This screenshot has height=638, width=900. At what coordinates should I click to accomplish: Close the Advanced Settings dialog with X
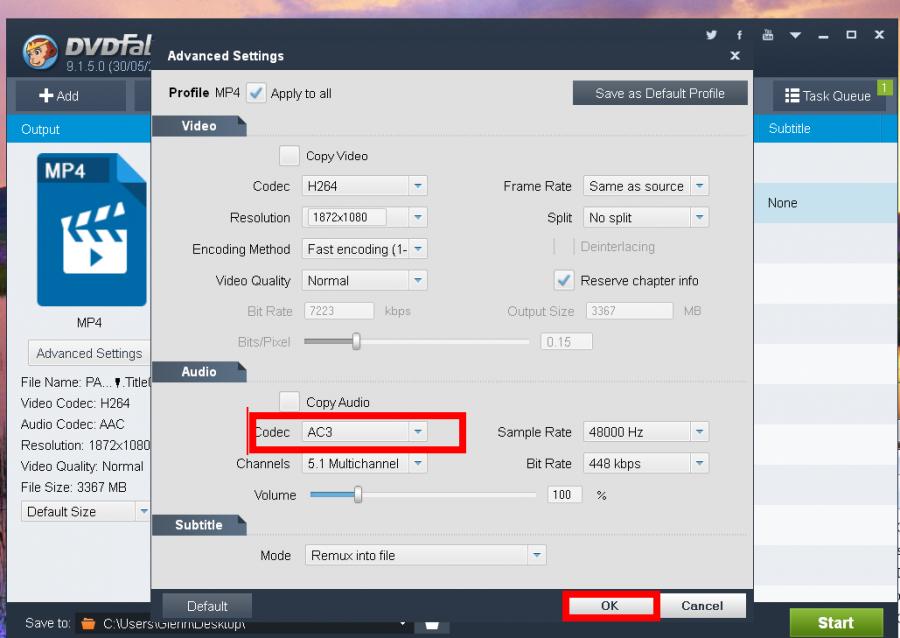[735, 56]
